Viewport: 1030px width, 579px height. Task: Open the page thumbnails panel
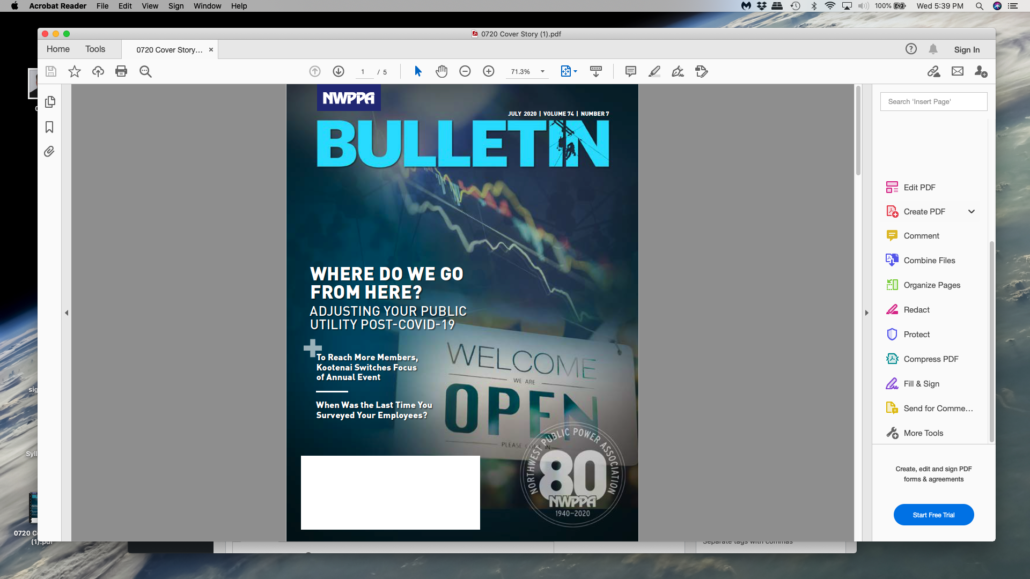(x=50, y=102)
